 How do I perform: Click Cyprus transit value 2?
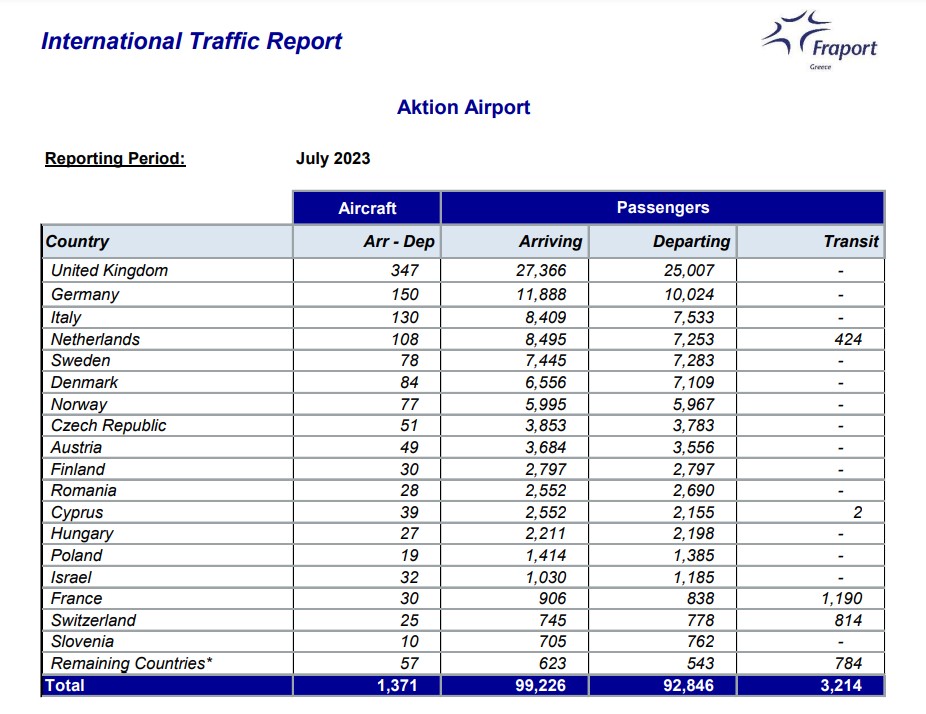[857, 513]
